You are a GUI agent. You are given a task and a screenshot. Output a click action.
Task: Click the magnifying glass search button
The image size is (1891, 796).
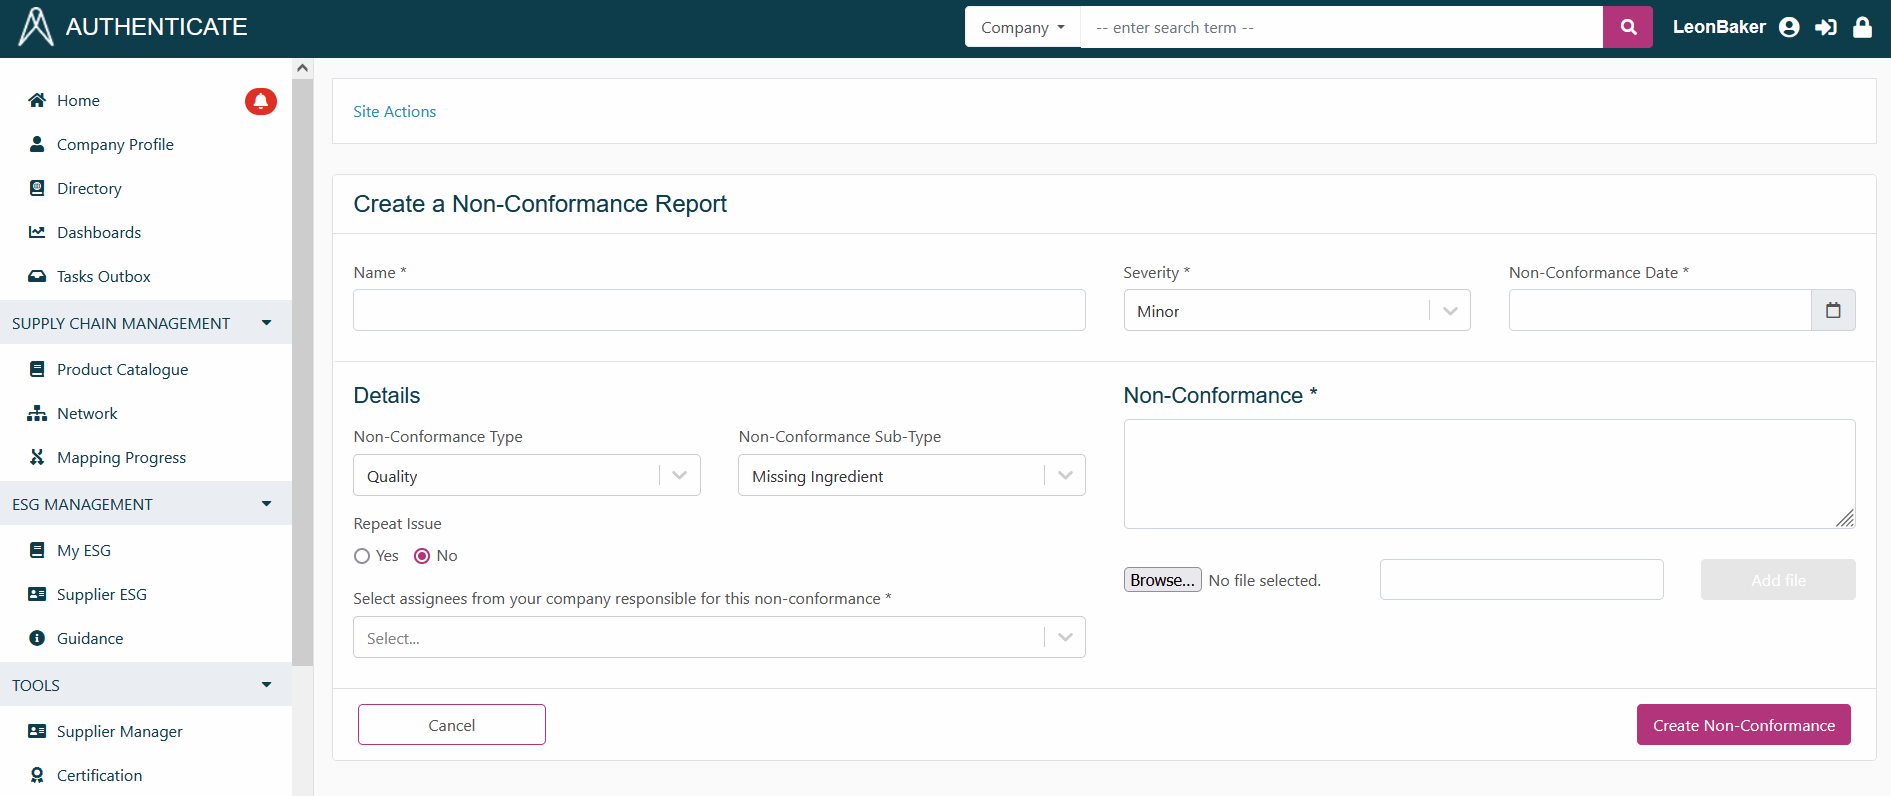[1627, 27]
